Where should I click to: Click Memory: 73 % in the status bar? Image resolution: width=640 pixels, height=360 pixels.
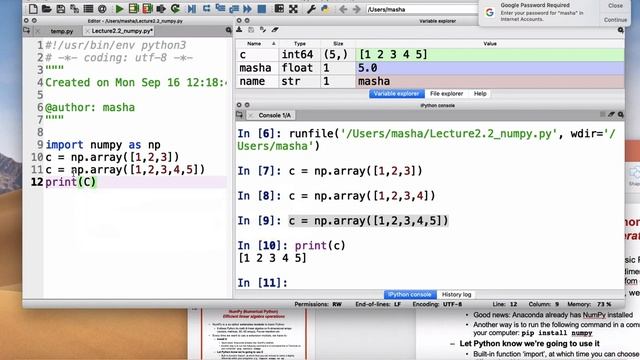point(589,304)
